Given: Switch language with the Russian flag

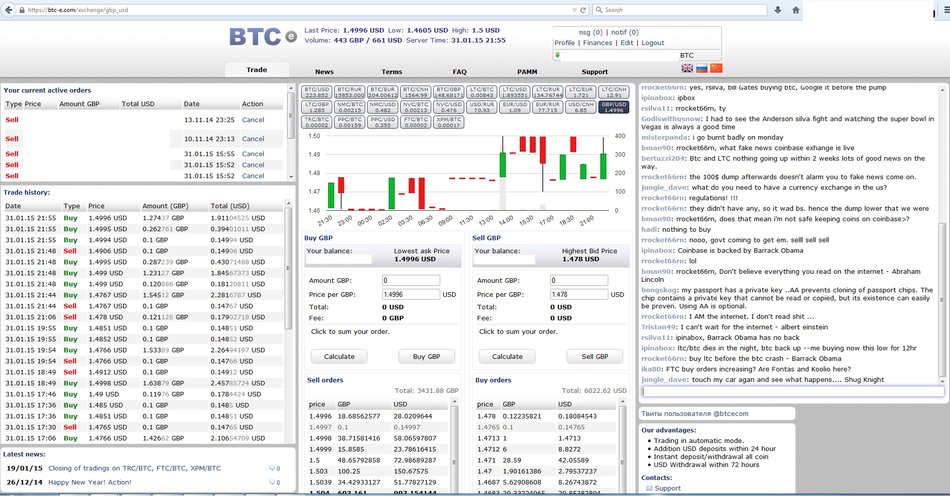Looking at the screenshot, I should 702,68.
